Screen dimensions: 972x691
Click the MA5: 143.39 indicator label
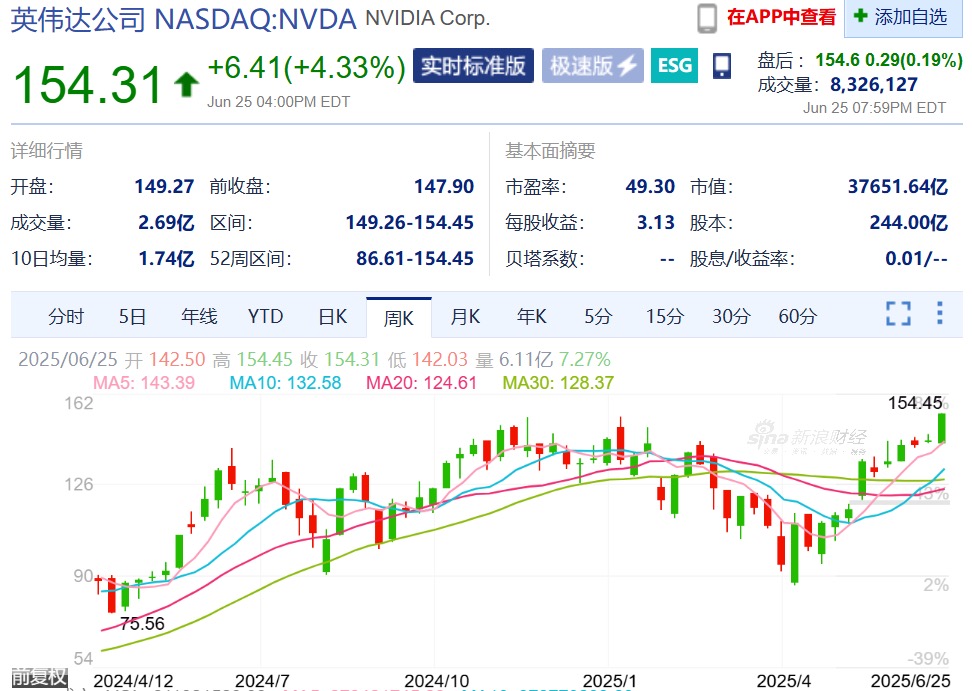(144, 382)
